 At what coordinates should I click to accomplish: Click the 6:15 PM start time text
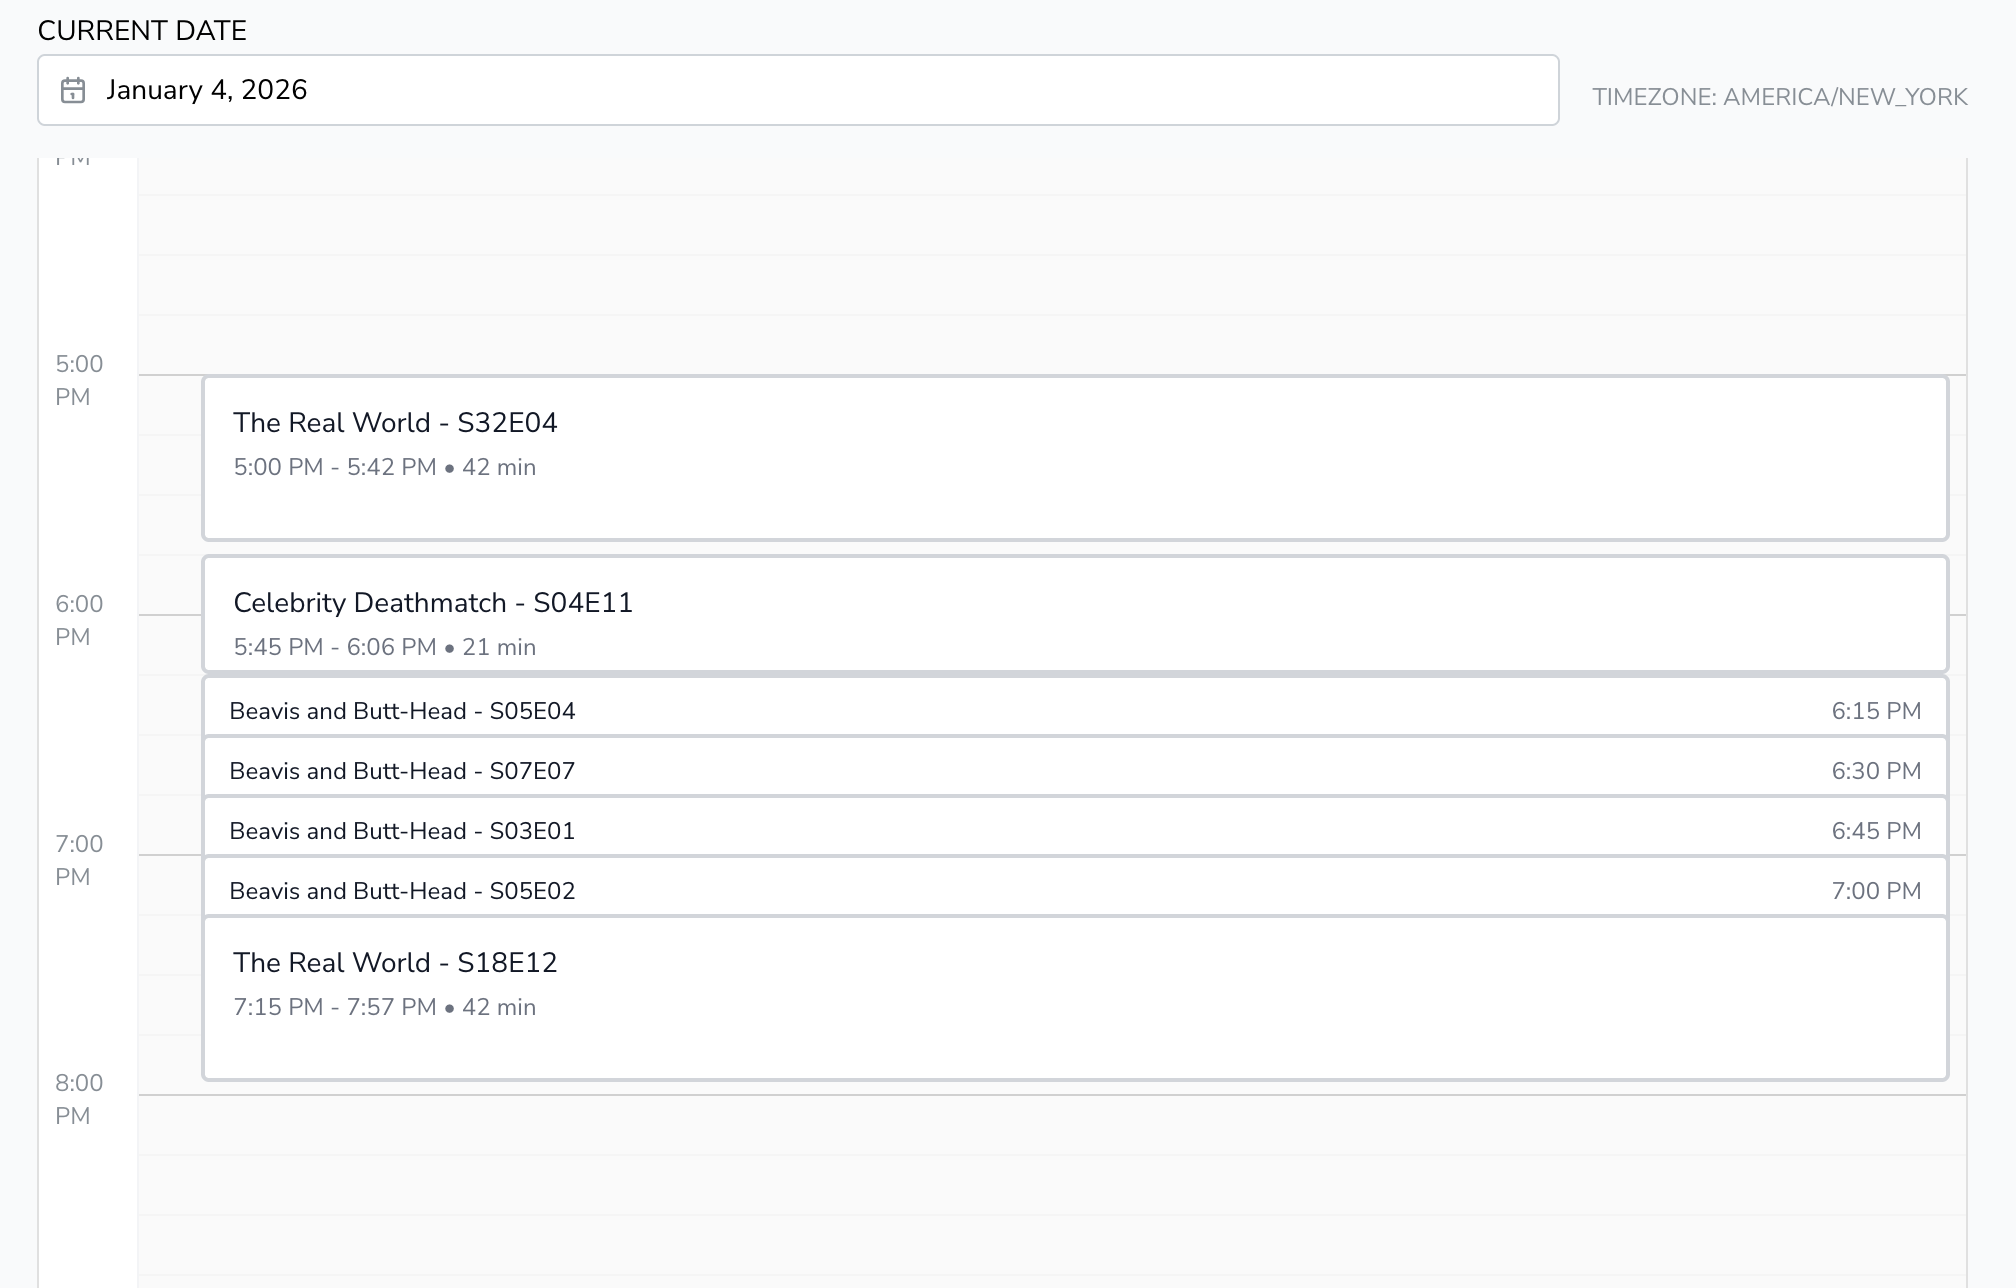(1875, 711)
